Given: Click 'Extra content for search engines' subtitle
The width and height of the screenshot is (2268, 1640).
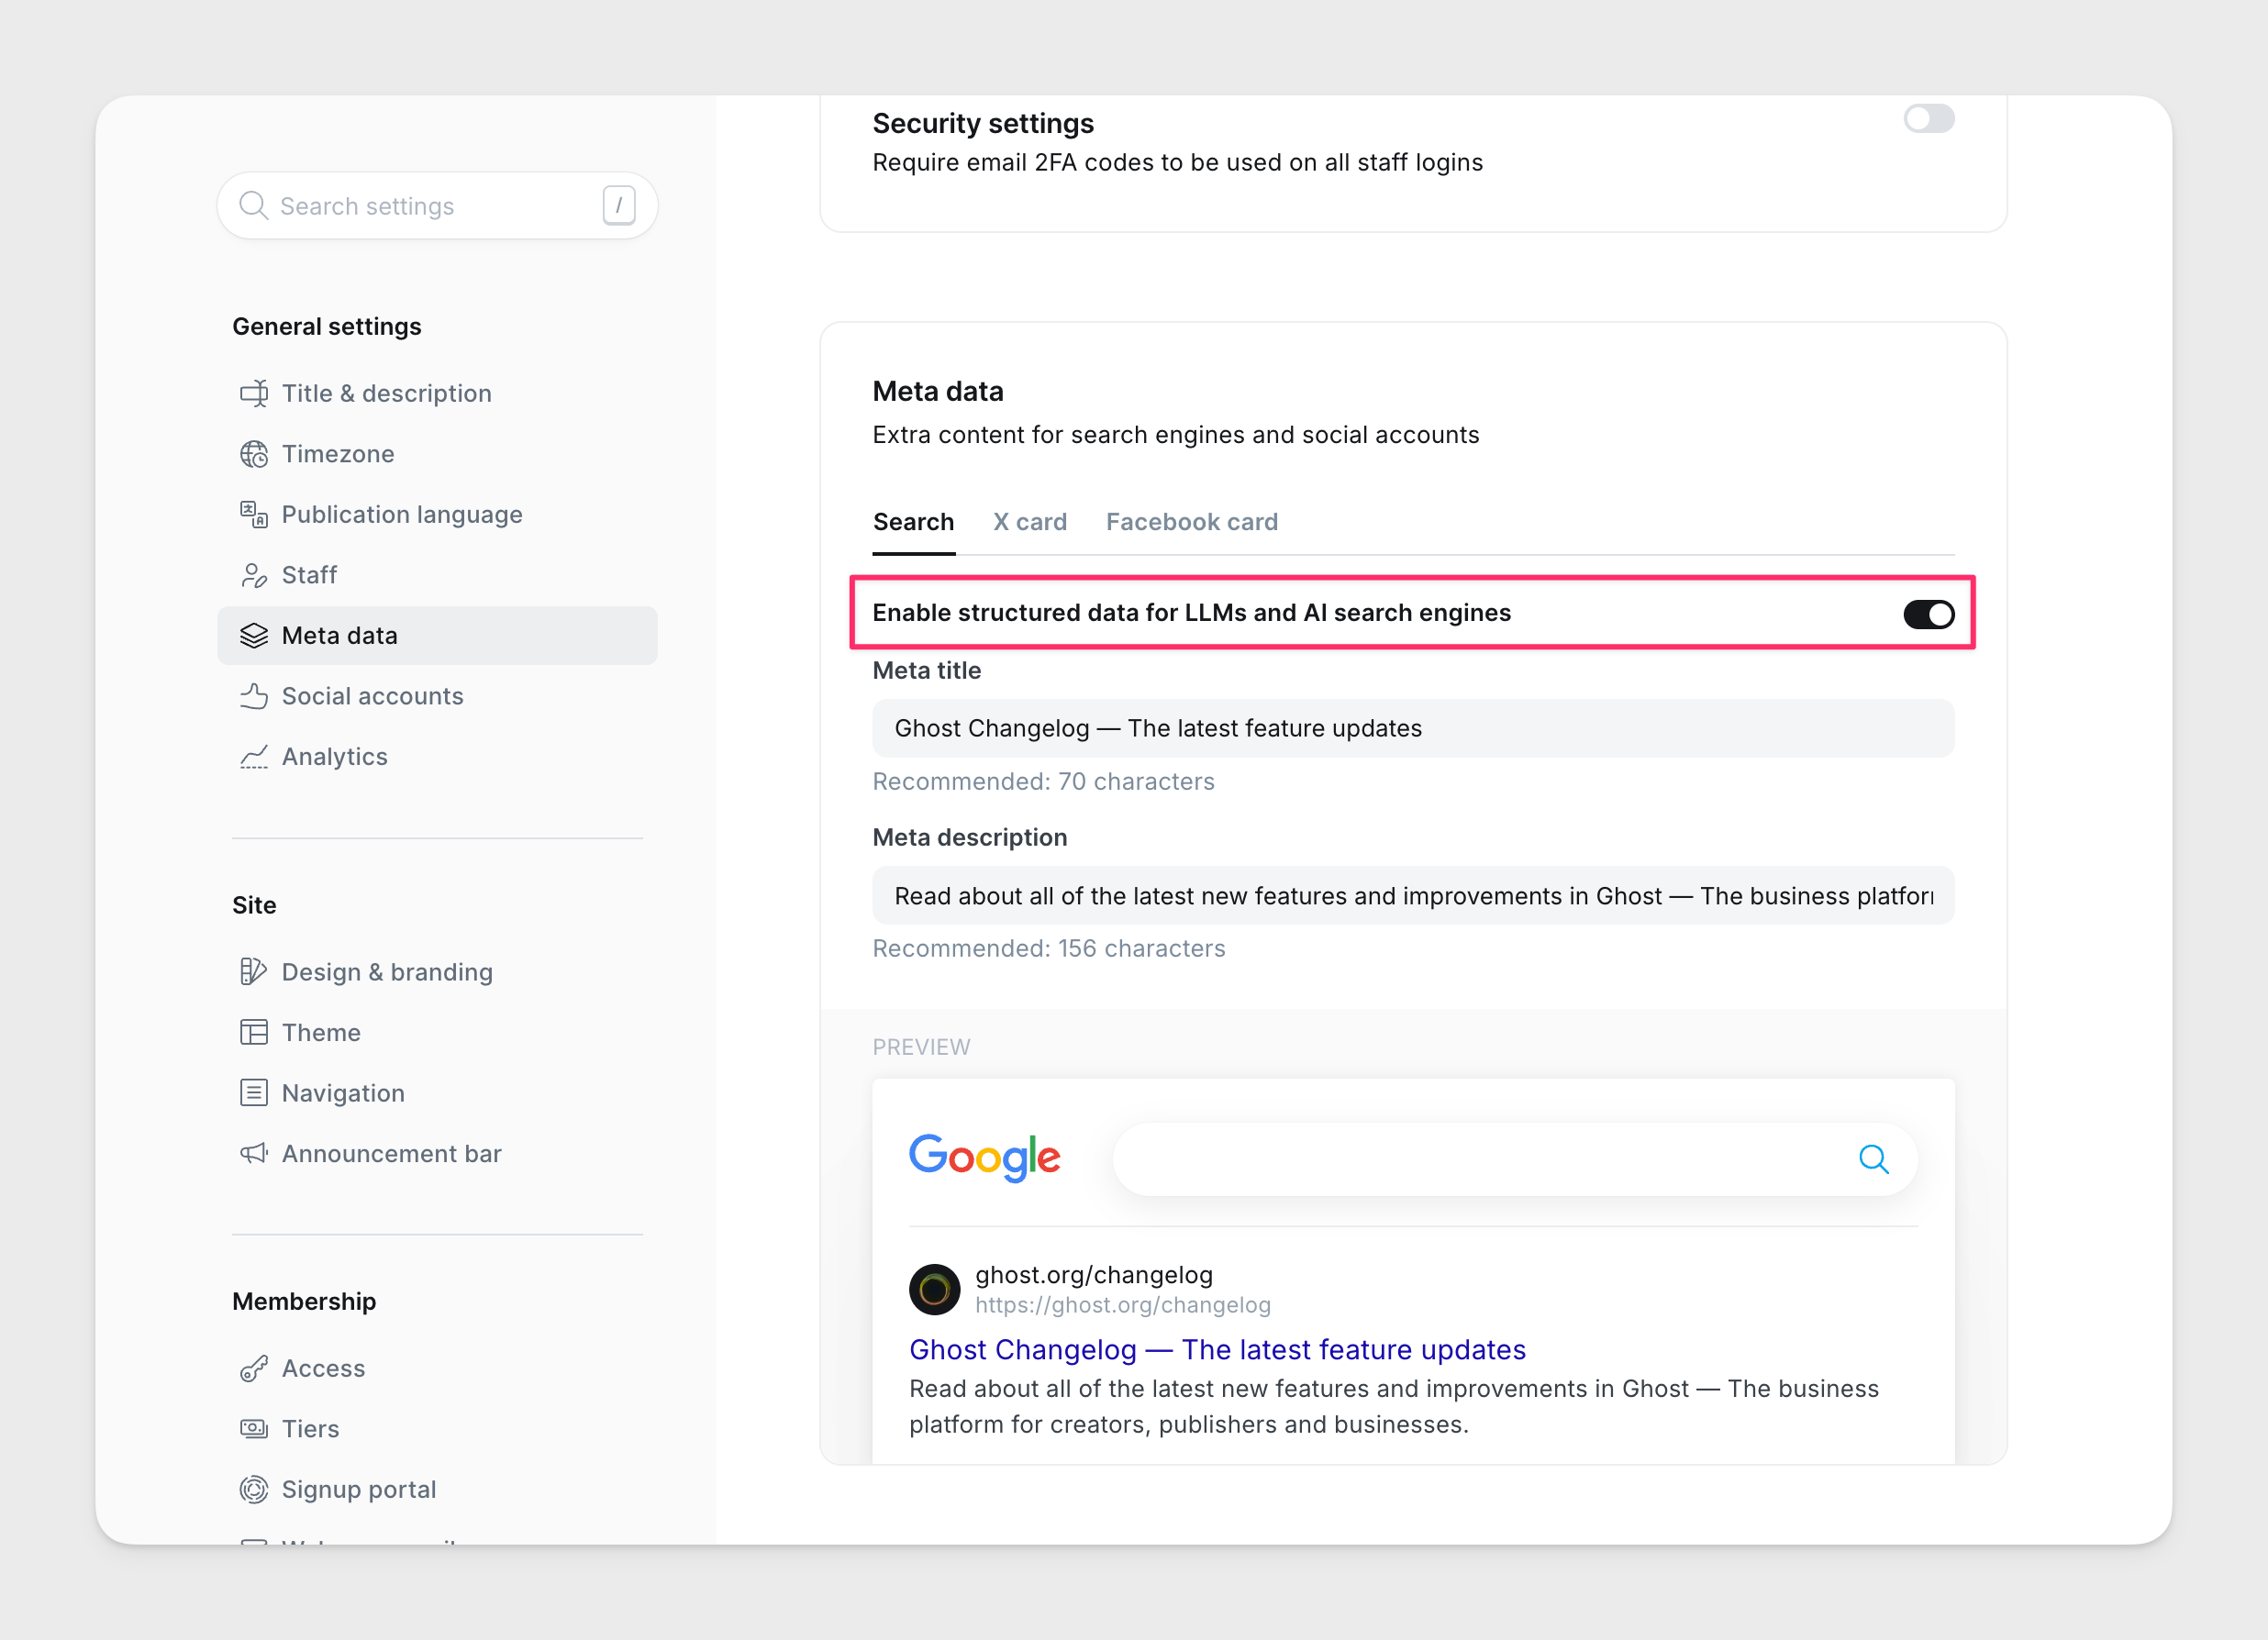Looking at the screenshot, I should [x=1176, y=435].
